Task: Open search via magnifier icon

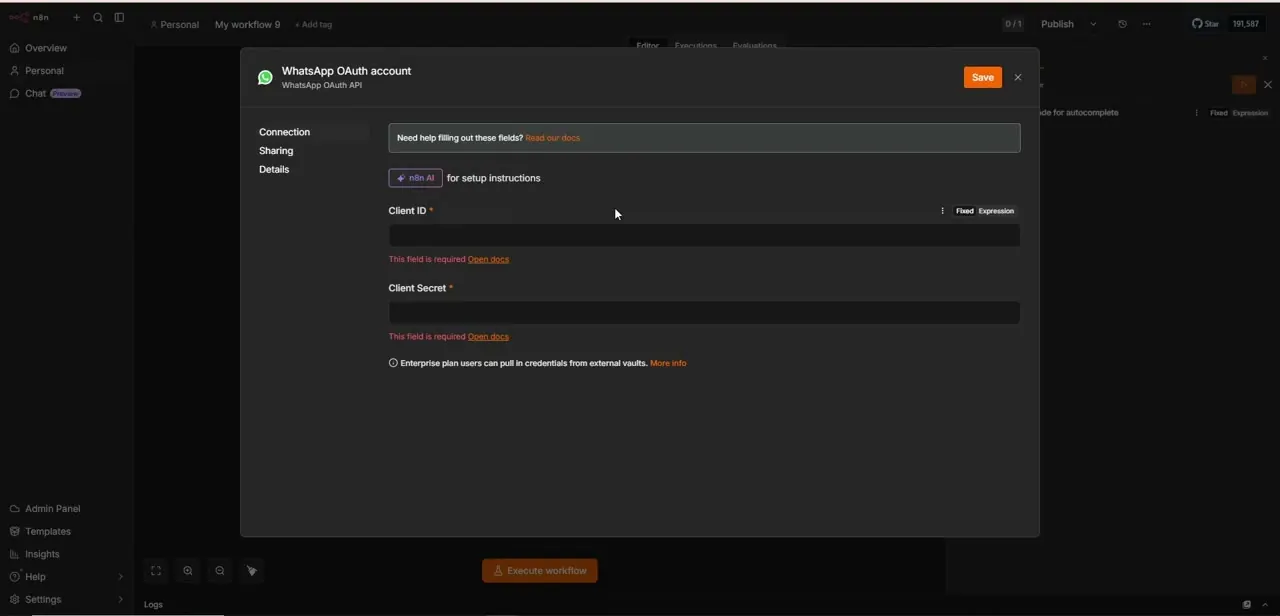Action: click(x=98, y=17)
